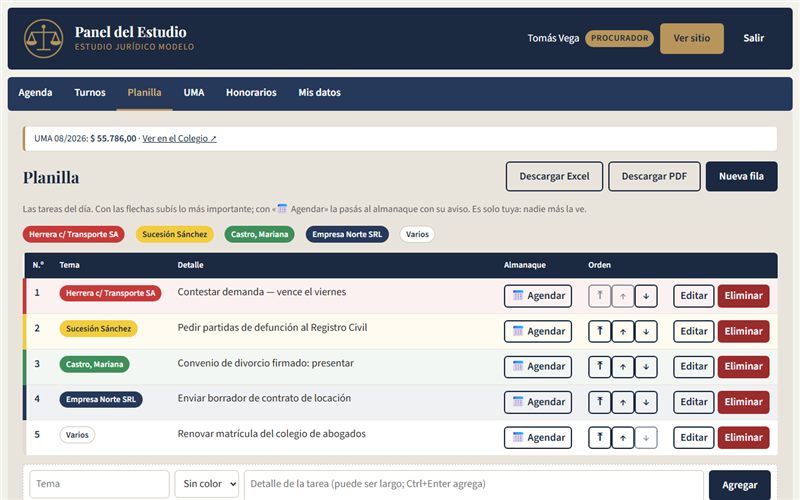Click the Ver sitio button
The height and width of the screenshot is (500, 800).
pos(692,38)
